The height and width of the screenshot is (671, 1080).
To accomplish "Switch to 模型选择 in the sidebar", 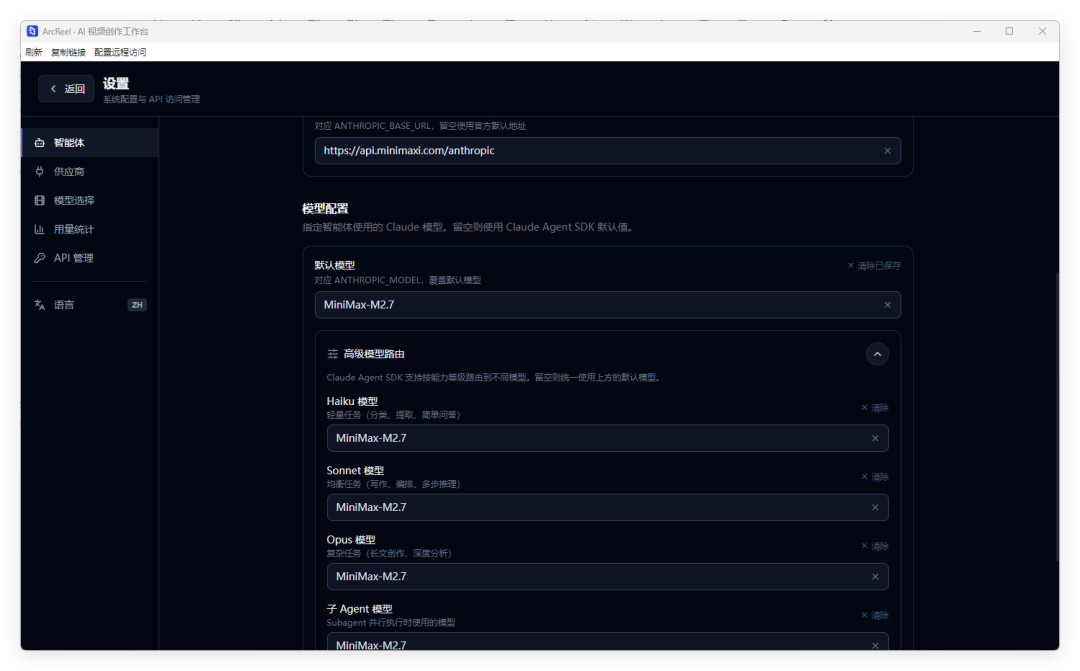I will point(90,200).
